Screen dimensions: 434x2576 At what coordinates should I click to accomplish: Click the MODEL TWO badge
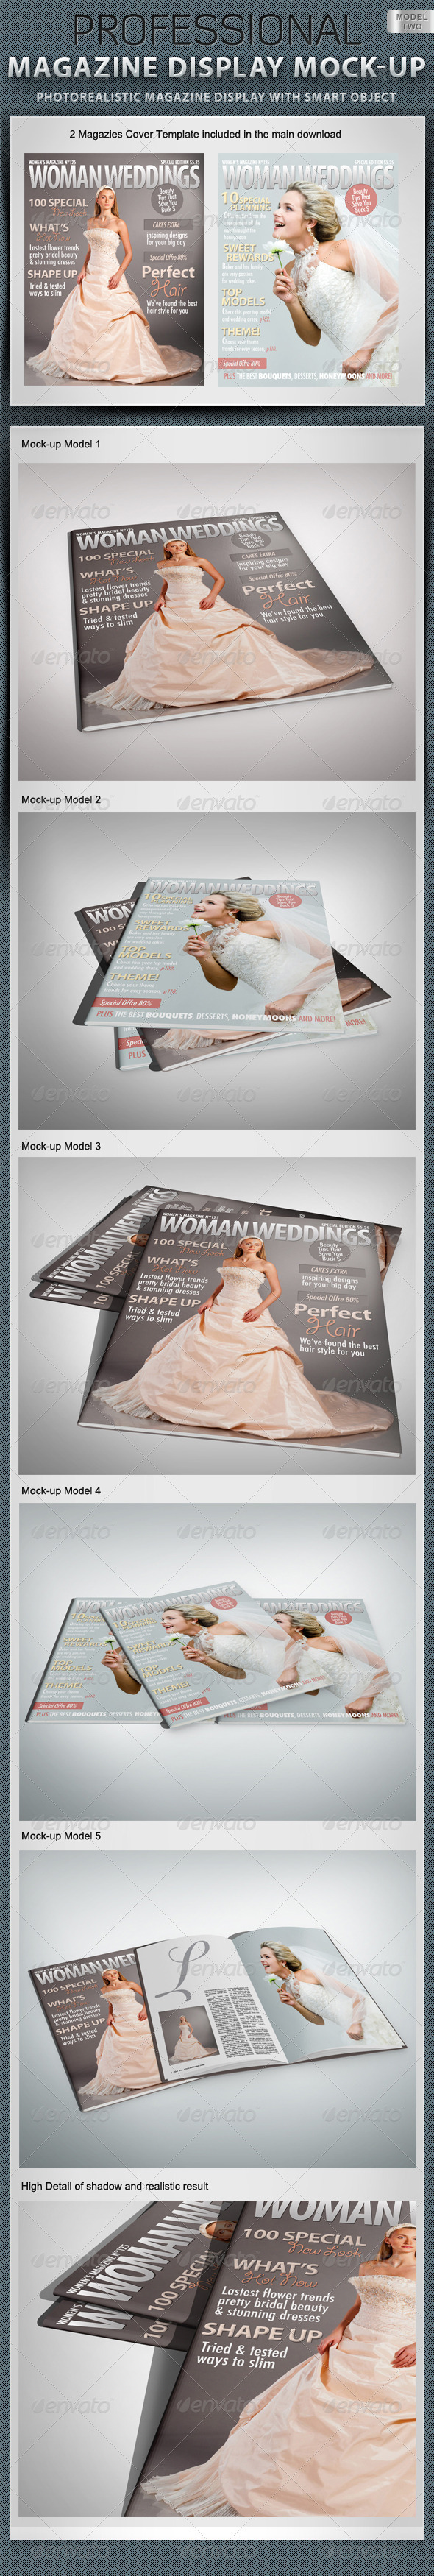coord(410,21)
